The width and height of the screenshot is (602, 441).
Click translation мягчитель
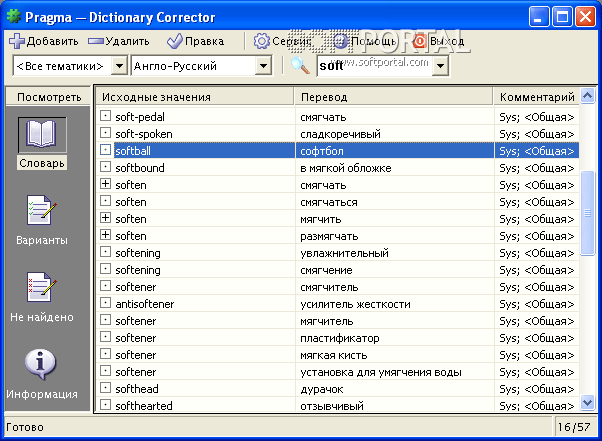click(x=326, y=321)
